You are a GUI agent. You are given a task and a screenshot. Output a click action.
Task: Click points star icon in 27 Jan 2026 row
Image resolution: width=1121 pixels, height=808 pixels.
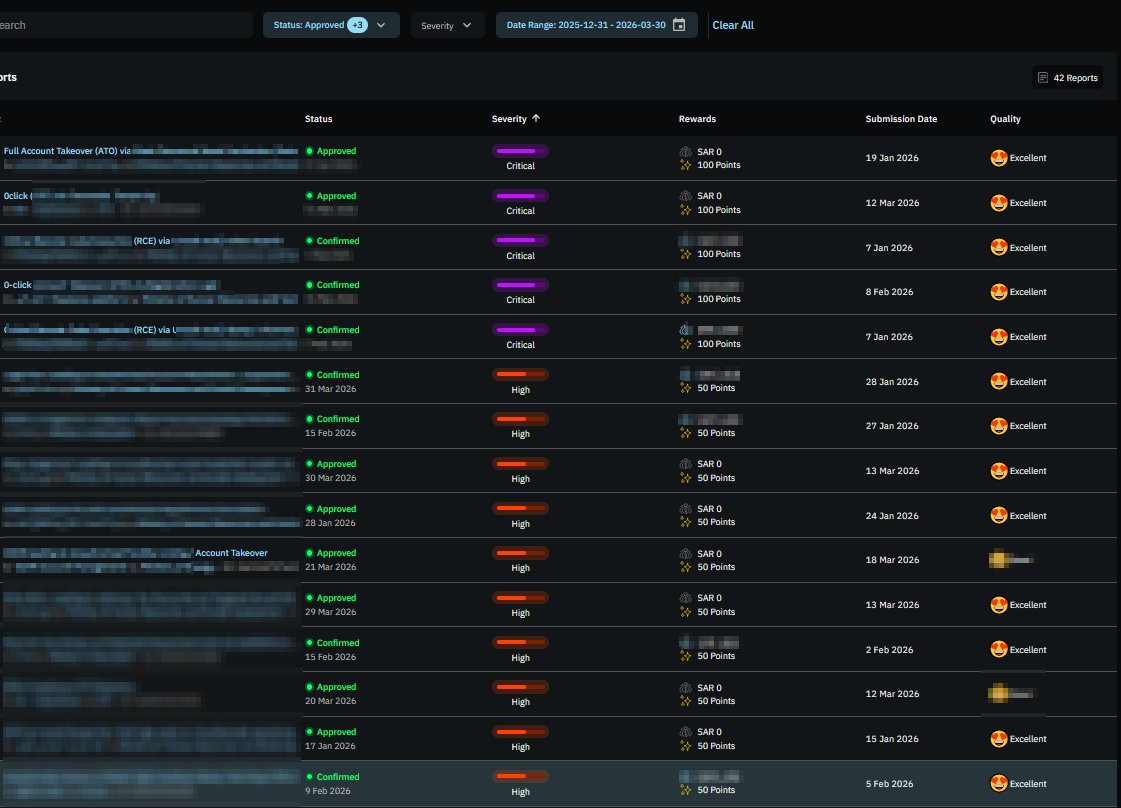685,433
